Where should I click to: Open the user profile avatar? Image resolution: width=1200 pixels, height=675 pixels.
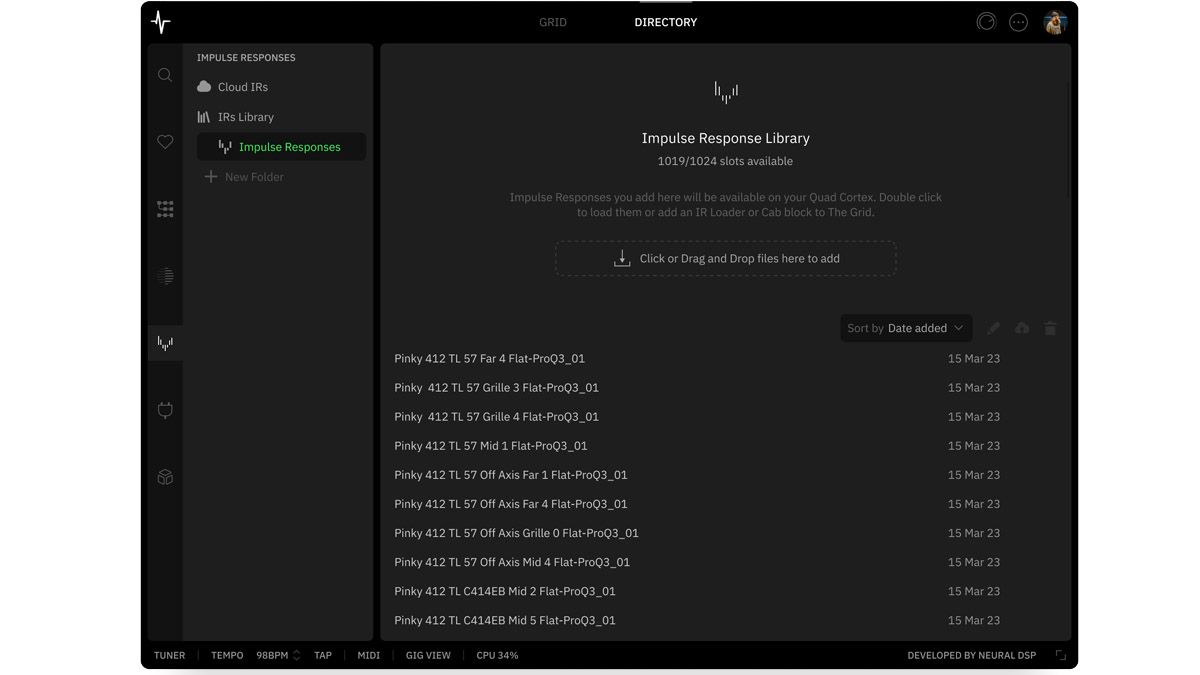pyautogui.click(x=1055, y=22)
